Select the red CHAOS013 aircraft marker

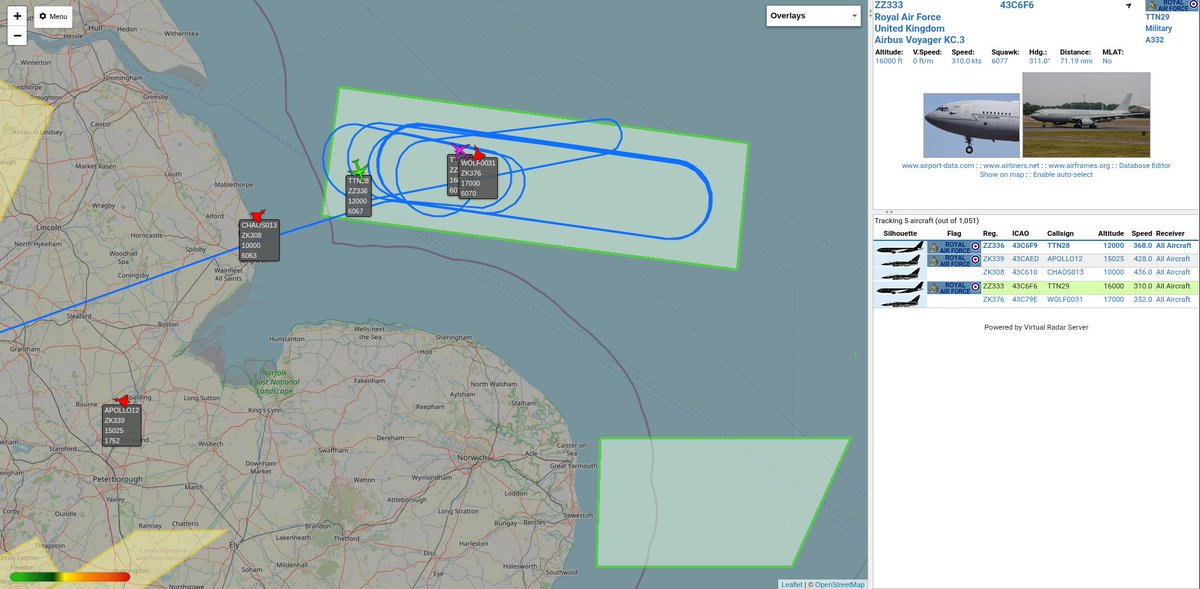tap(257, 215)
